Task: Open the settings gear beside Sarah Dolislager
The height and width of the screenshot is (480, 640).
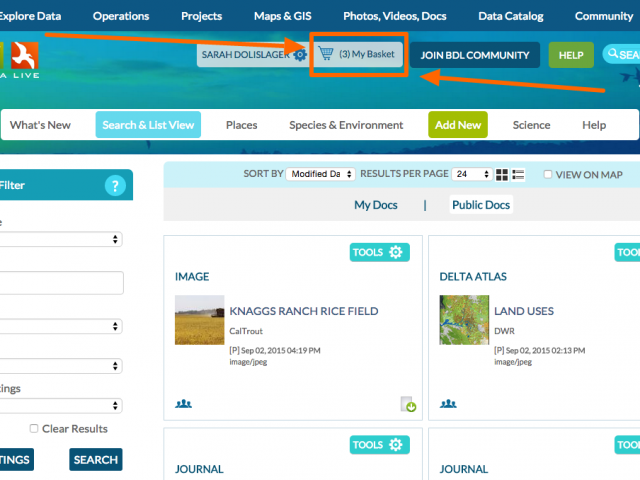Action: (300, 55)
